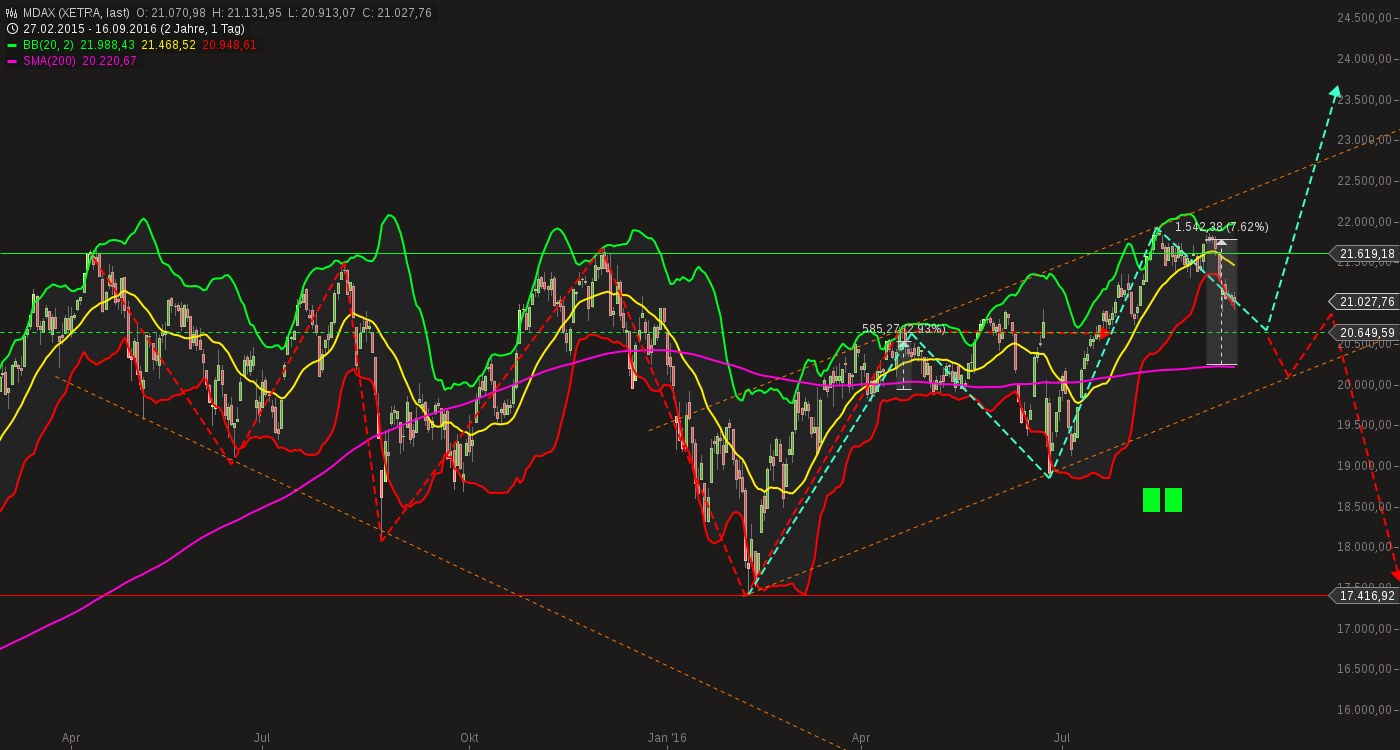Click the left green square marker
This screenshot has width=1400, height=750.
pyautogui.click(x=1151, y=500)
